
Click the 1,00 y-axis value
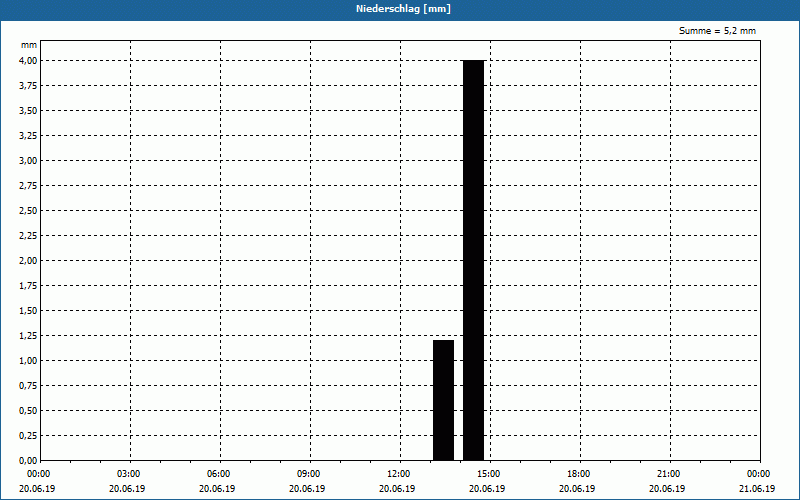pos(28,361)
